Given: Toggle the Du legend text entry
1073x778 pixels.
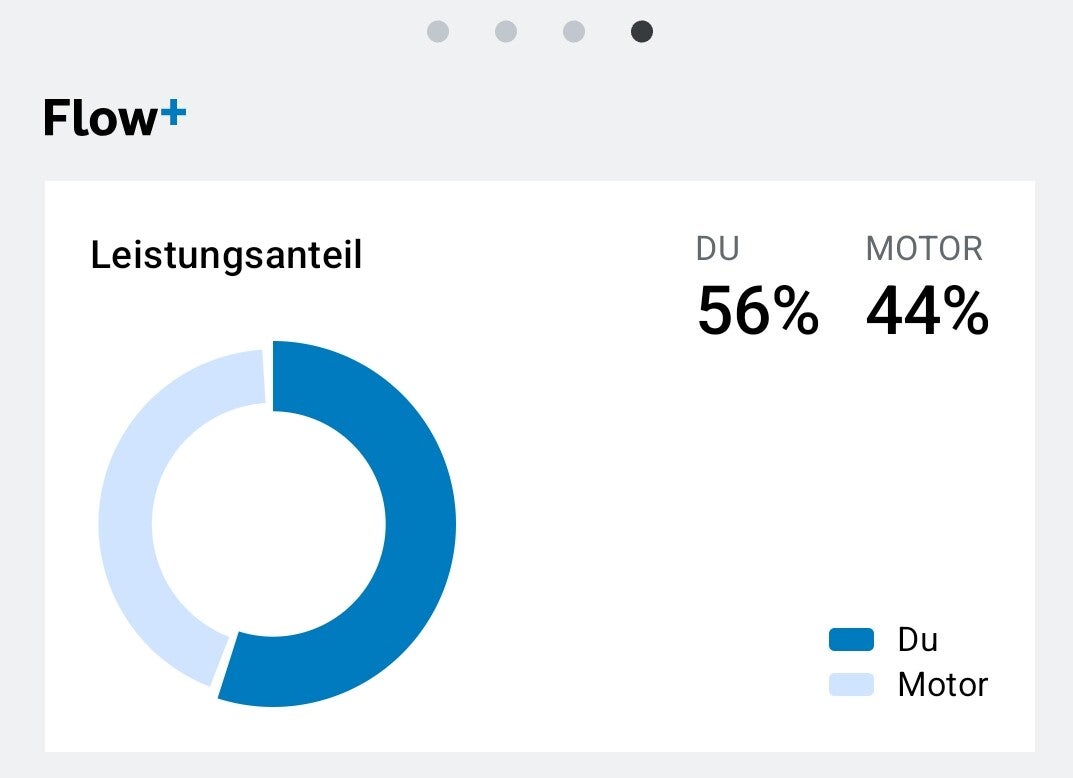Looking at the screenshot, I should pyautogui.click(x=918, y=639).
